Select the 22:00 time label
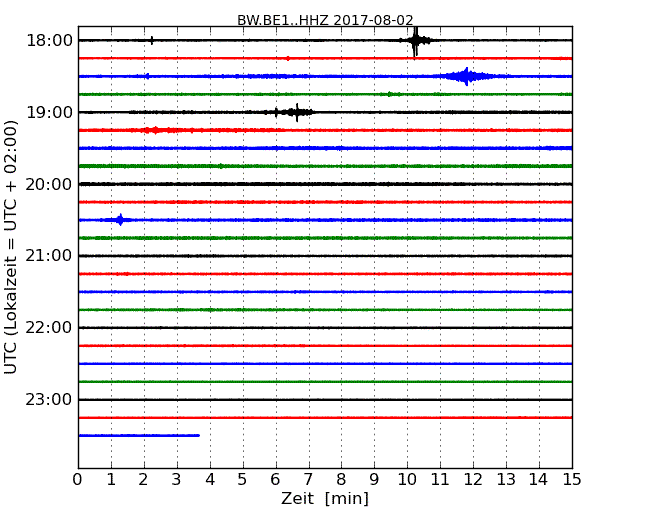Screen dimensions: 650x520 [x=49, y=328]
